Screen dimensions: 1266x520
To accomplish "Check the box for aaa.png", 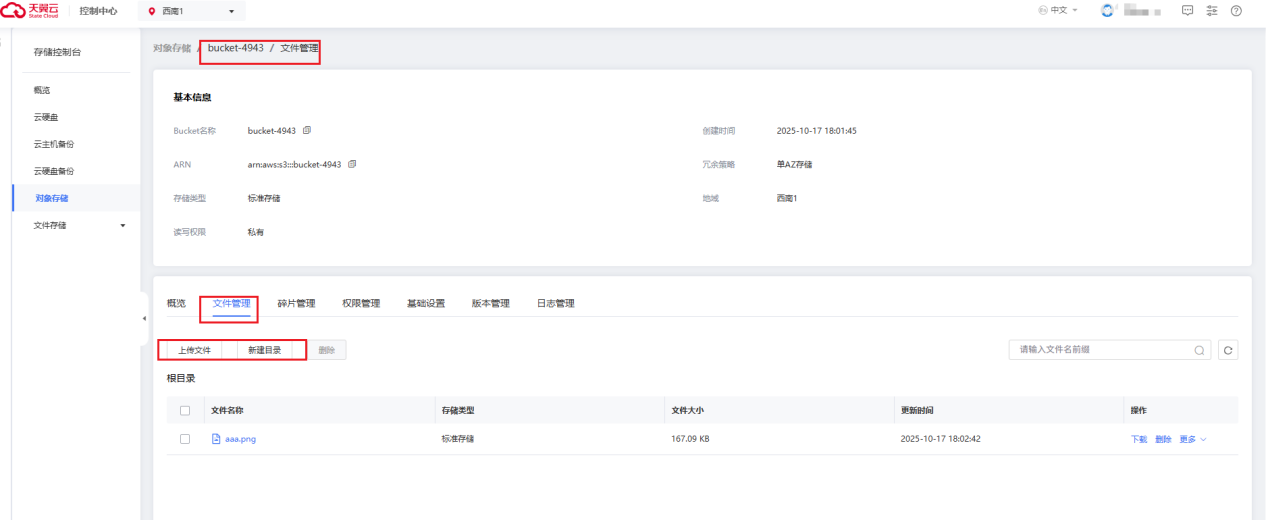I will coord(185,438).
